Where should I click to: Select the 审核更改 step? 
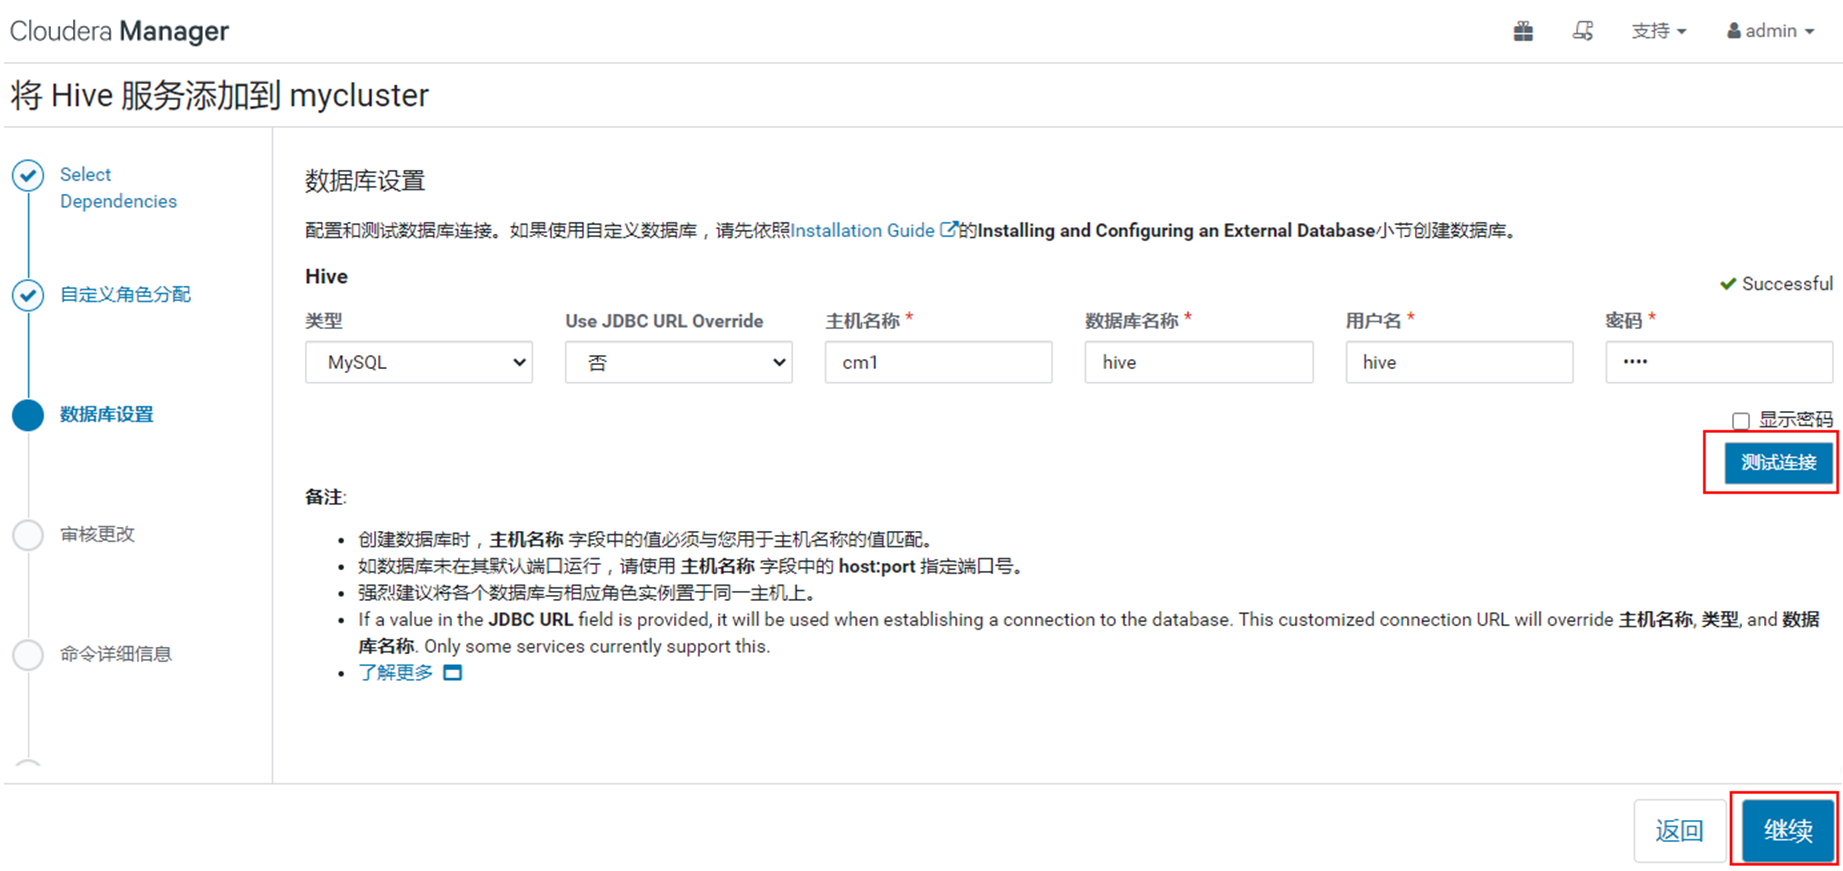[97, 534]
